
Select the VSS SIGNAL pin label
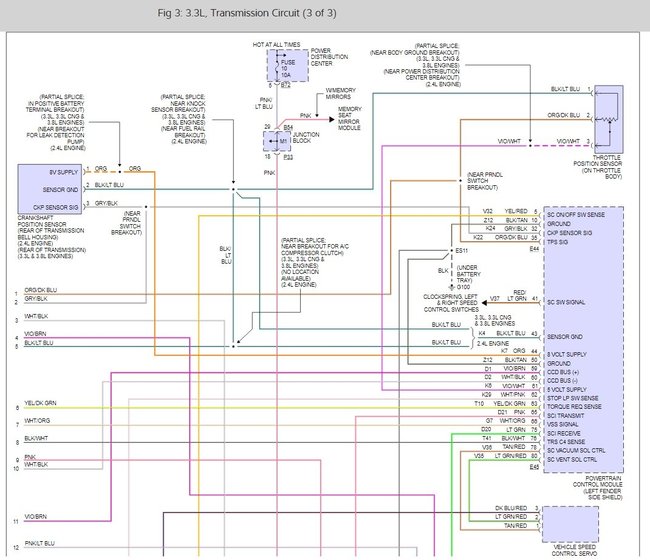[563, 424]
